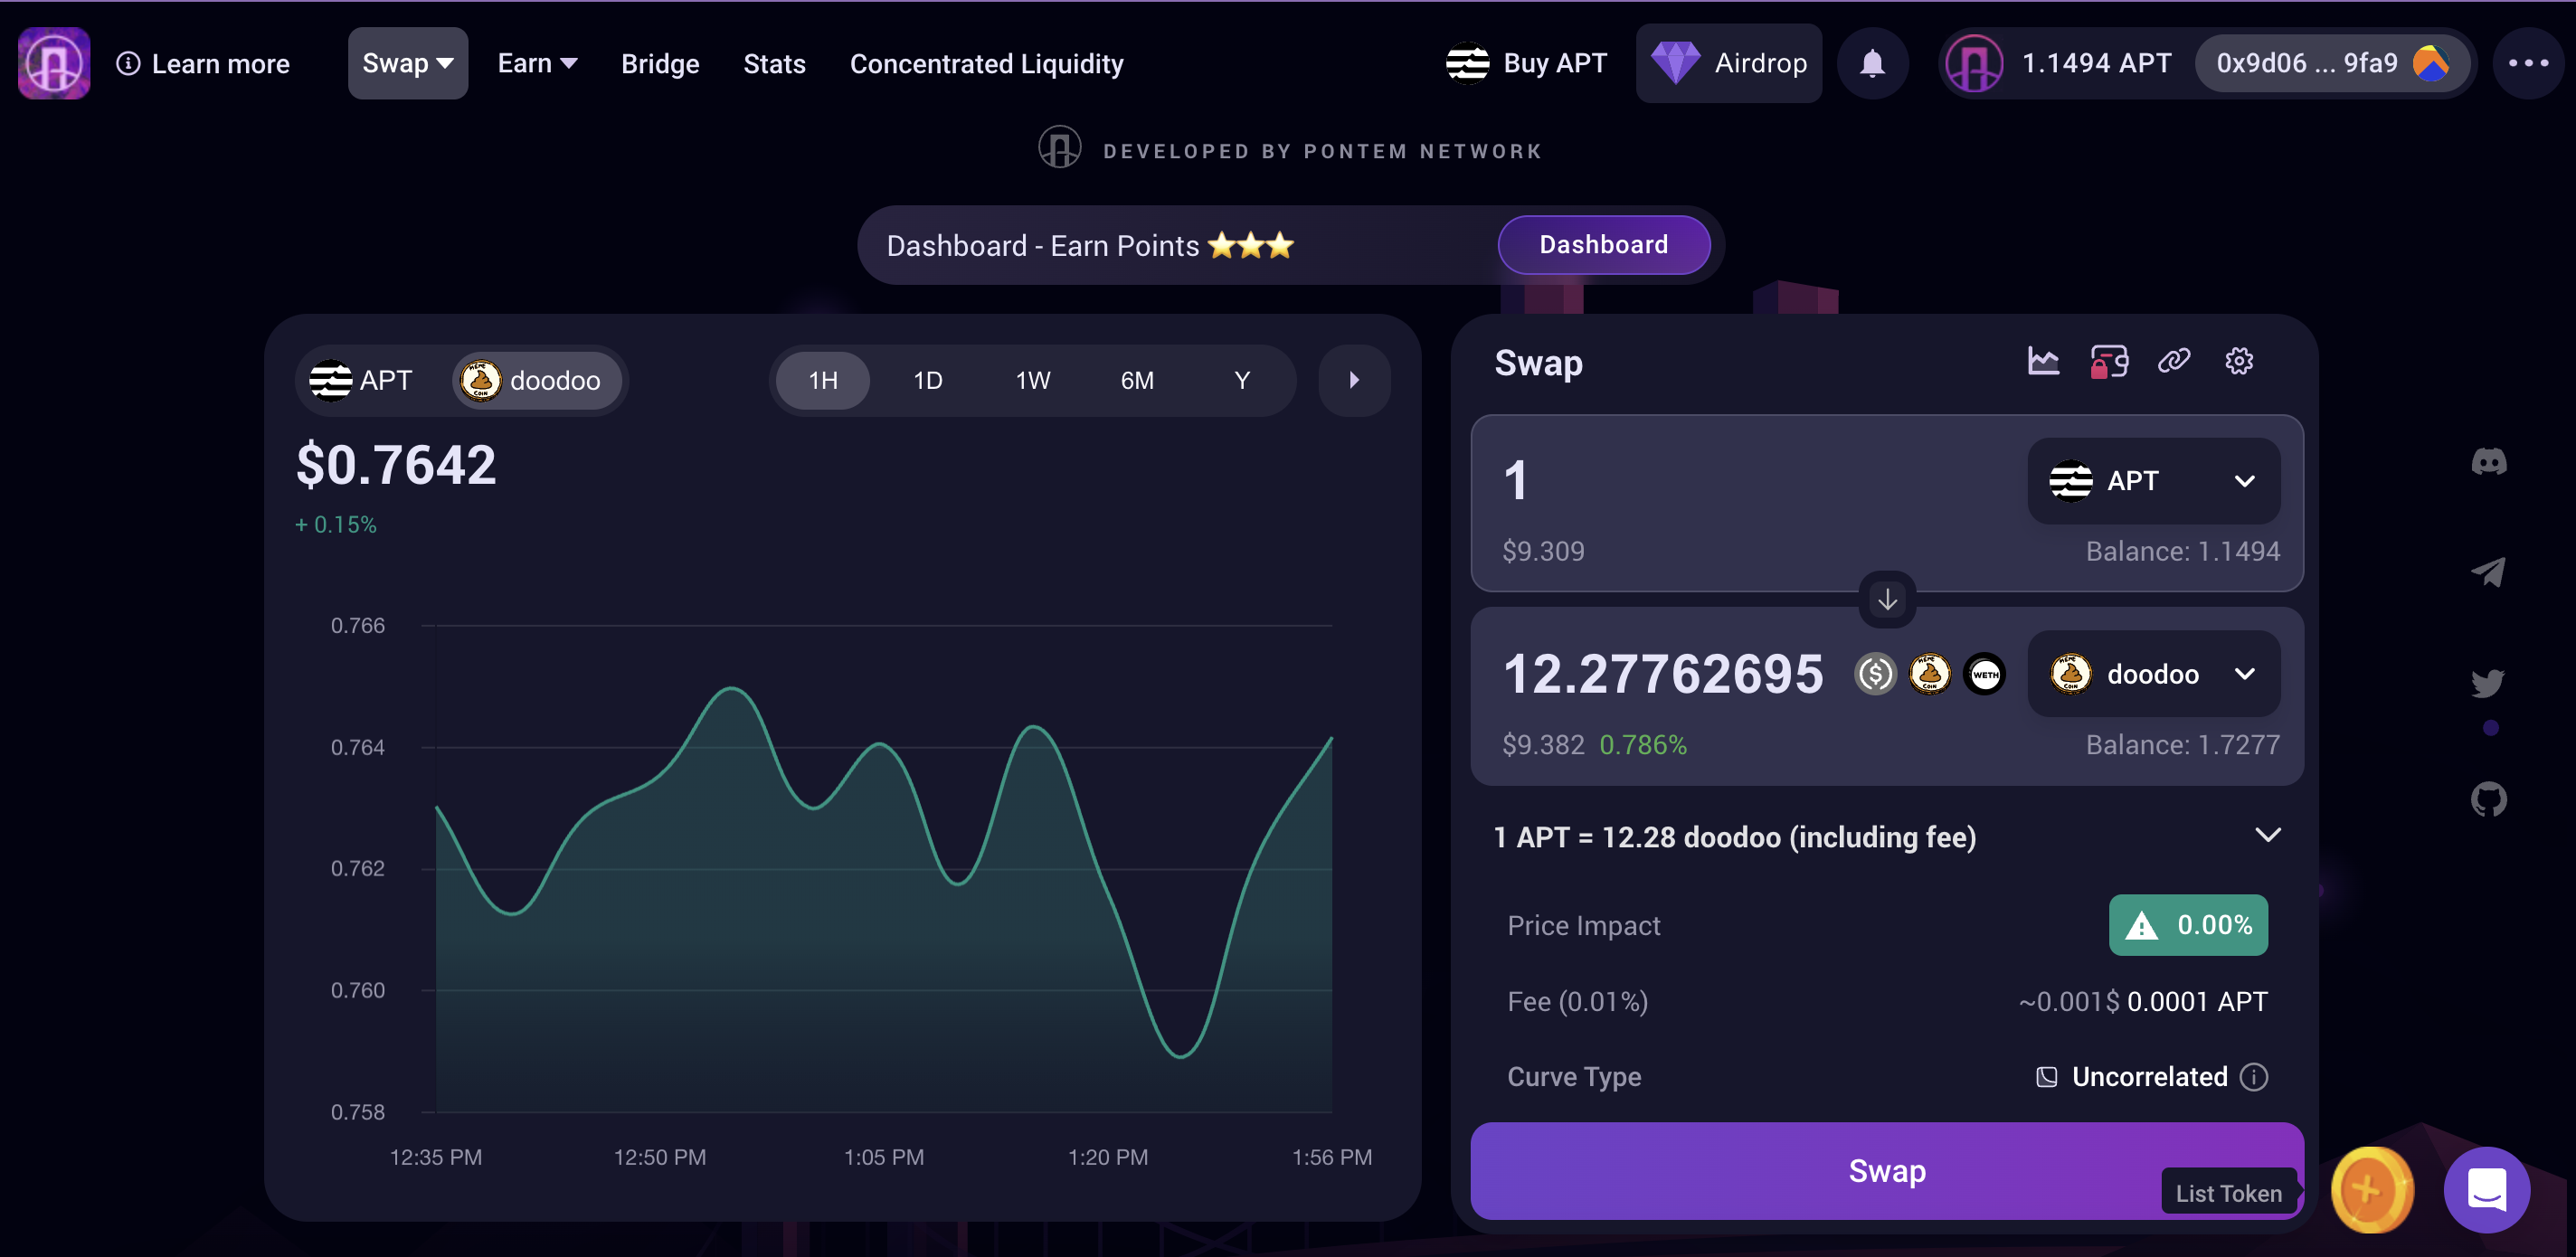
Task: Click the purple Dashboard button
Action: (x=1602, y=245)
